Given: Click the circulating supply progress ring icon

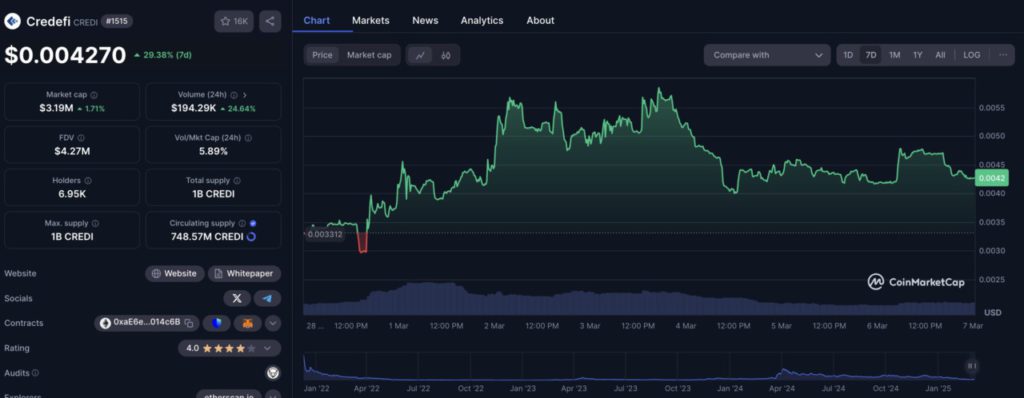Looking at the screenshot, I should [251, 237].
